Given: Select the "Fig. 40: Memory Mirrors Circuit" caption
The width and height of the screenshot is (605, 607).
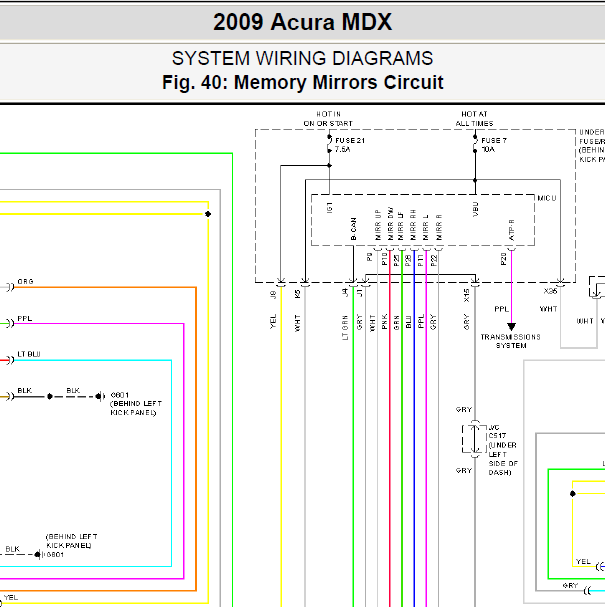Looking at the screenshot, I should point(302,82).
